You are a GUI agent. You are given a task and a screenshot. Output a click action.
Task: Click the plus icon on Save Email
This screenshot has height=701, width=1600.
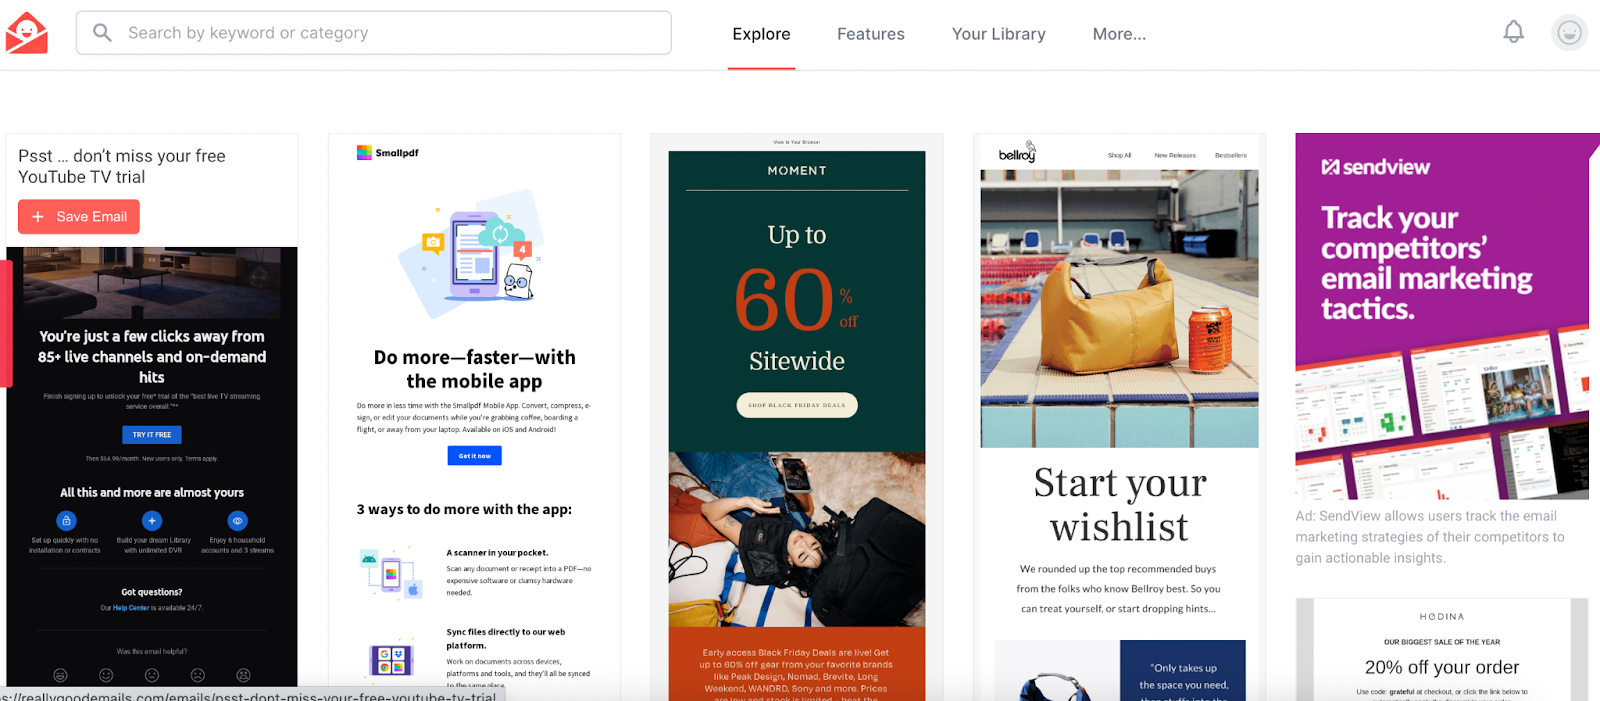(x=38, y=217)
